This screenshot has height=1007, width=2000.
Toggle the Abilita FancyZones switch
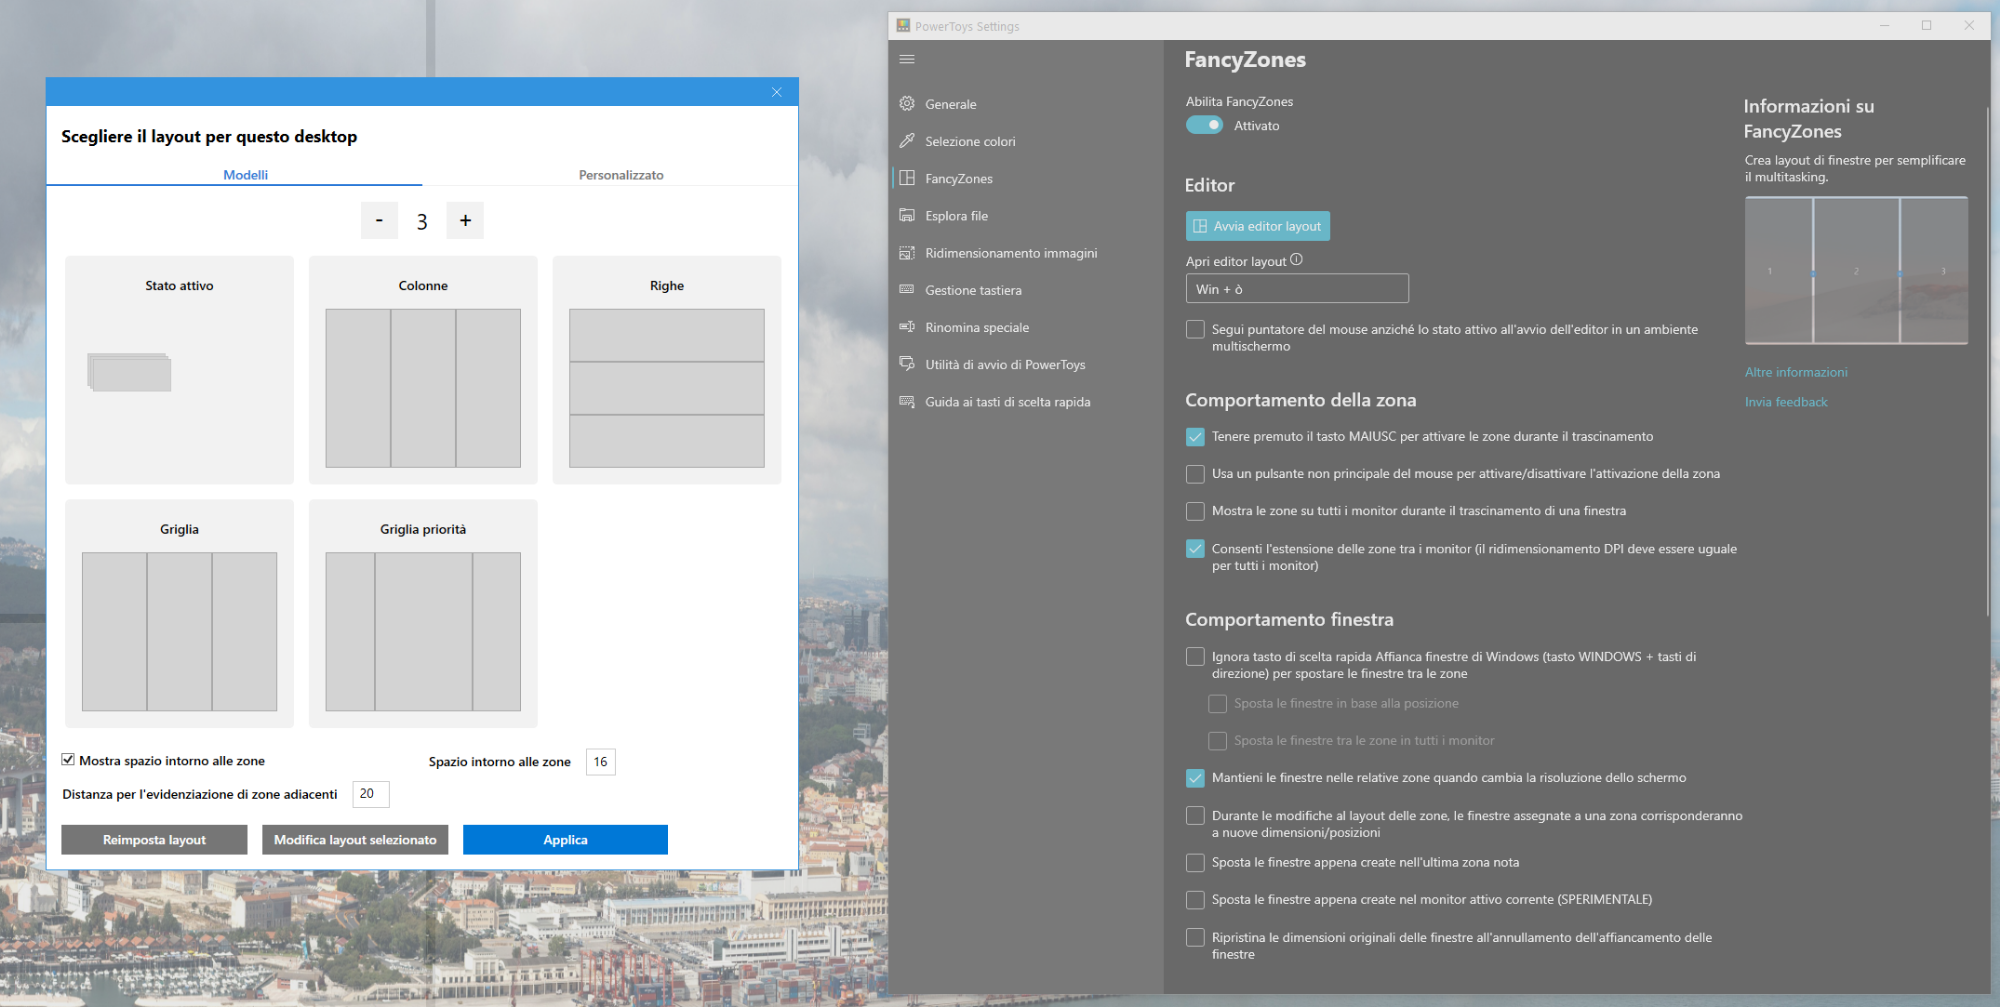click(1204, 125)
